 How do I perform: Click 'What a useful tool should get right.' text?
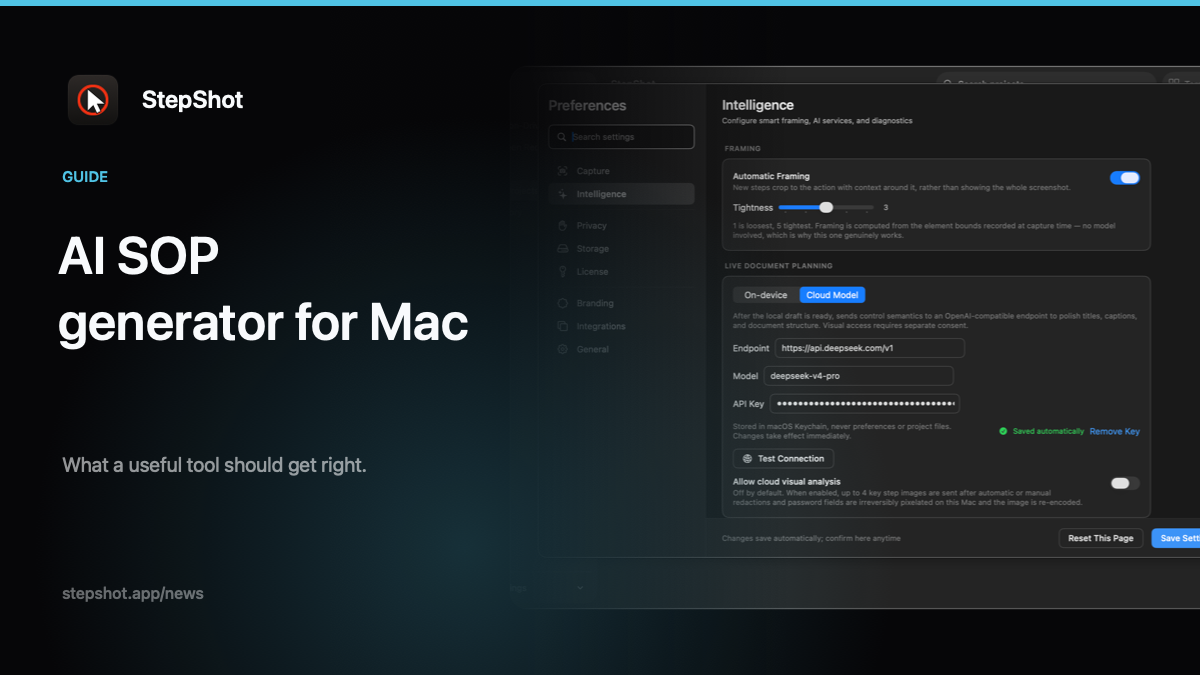tap(214, 465)
